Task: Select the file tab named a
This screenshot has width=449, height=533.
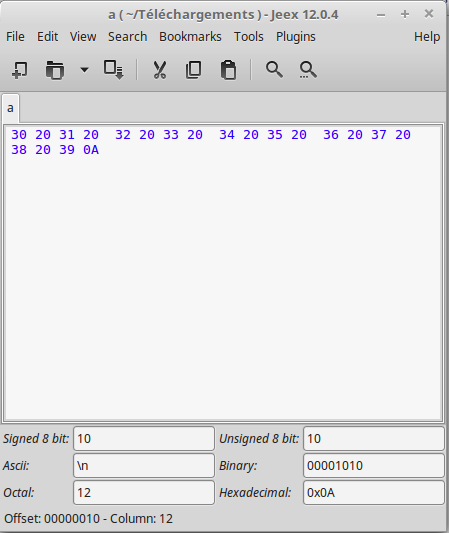Action: (11, 108)
